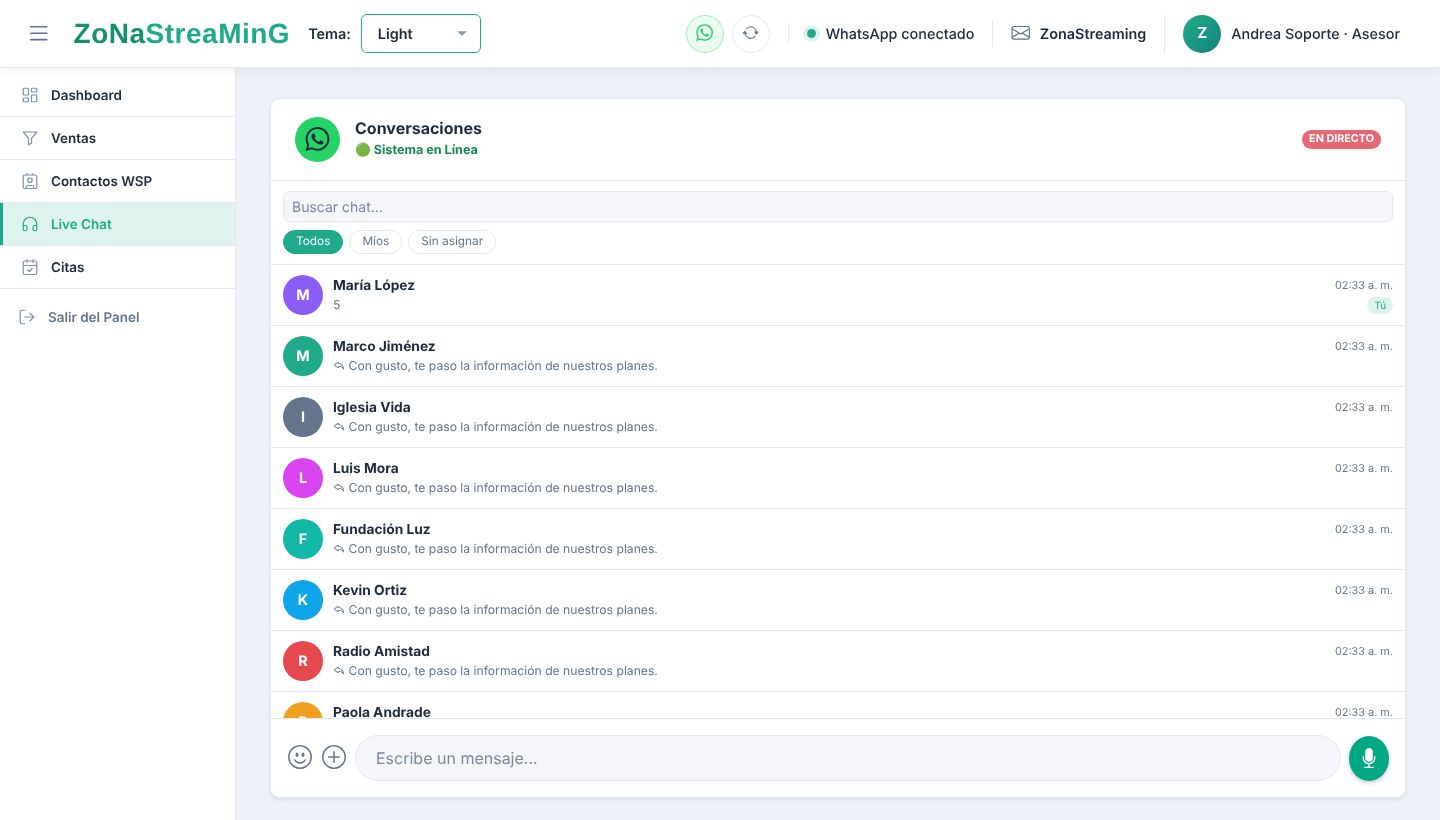
Task: Click the ZoNaStreaMinG logo
Action: click(181, 34)
